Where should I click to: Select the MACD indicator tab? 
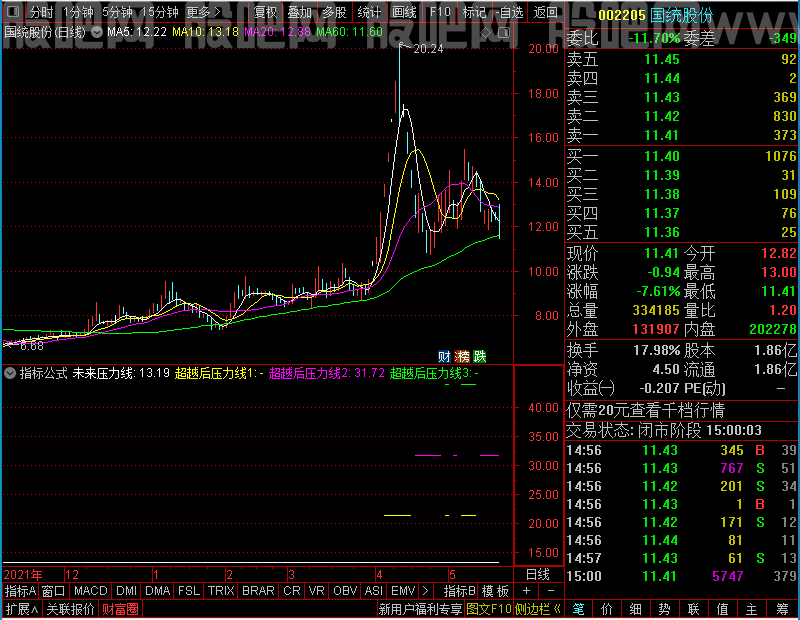point(90,591)
